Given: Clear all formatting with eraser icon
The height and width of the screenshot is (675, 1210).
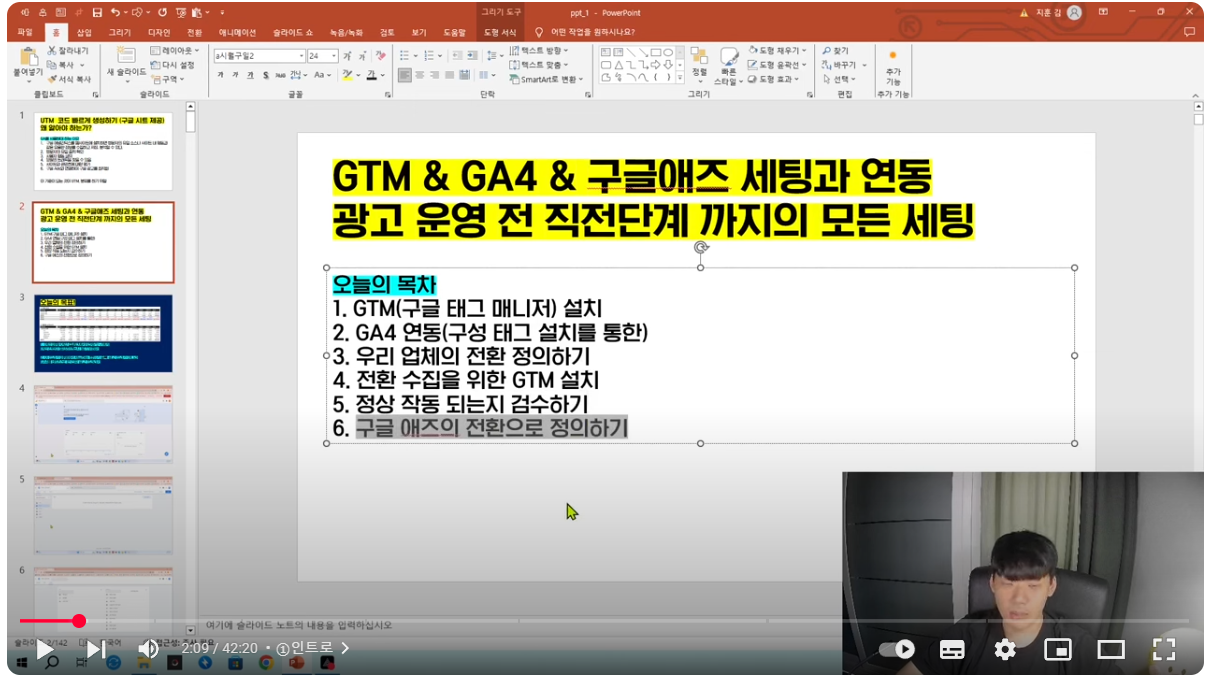Looking at the screenshot, I should coord(380,56).
